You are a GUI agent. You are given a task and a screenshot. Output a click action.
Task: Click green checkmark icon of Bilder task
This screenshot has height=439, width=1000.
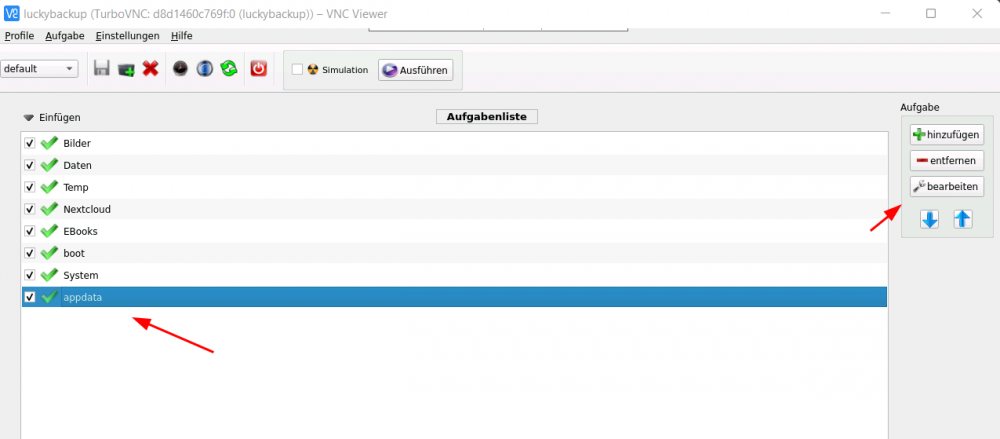click(49, 143)
